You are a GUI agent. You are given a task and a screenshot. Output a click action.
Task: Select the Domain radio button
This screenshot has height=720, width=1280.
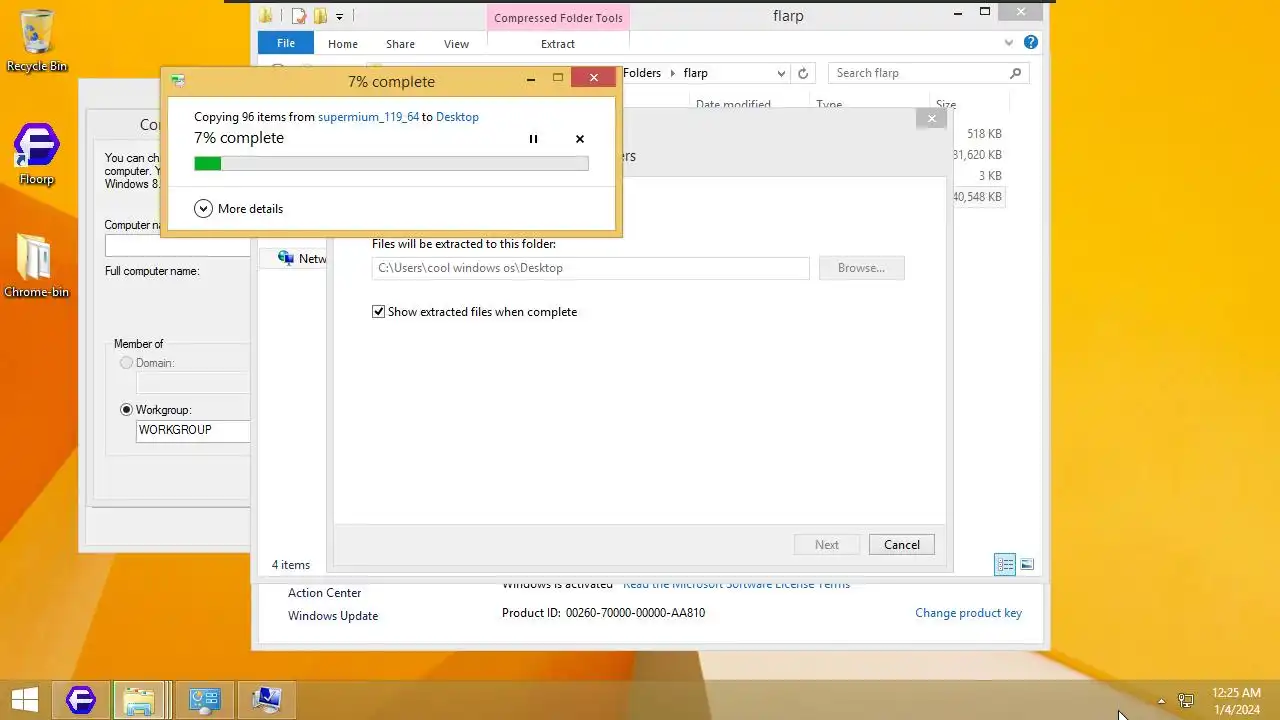click(126, 363)
